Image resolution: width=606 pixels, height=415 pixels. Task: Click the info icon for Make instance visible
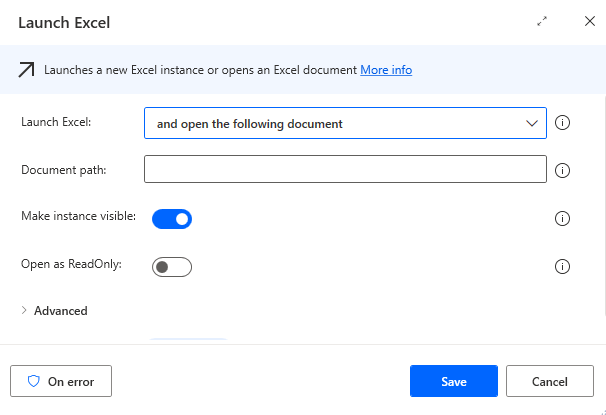[x=562, y=218]
